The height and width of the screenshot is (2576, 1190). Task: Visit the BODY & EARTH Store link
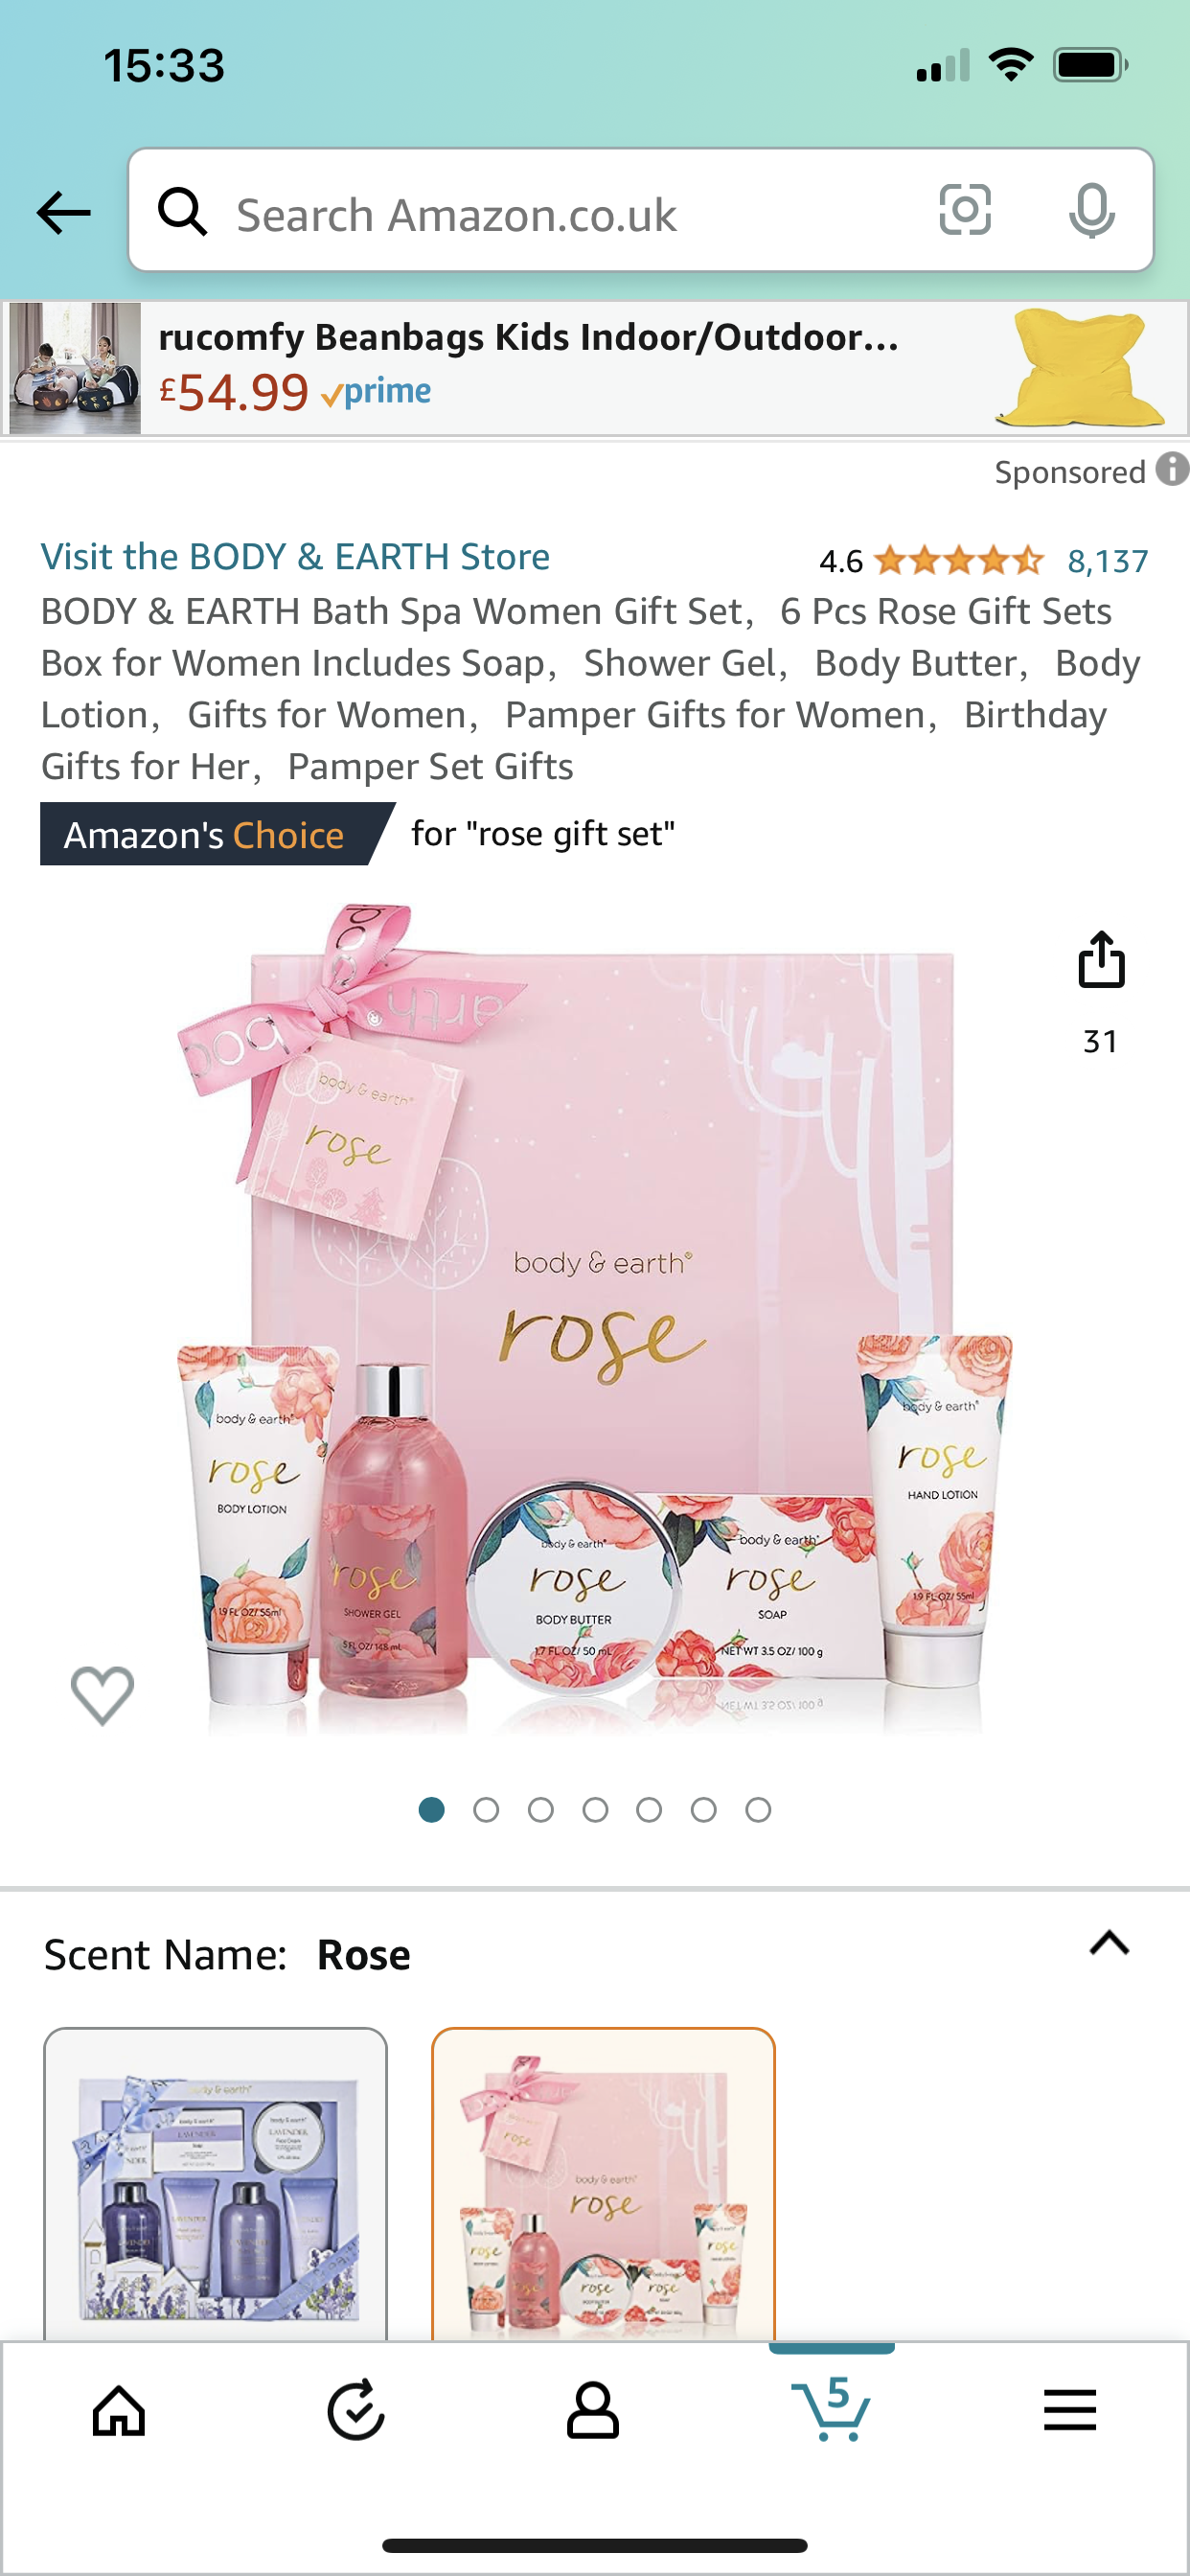(x=295, y=557)
